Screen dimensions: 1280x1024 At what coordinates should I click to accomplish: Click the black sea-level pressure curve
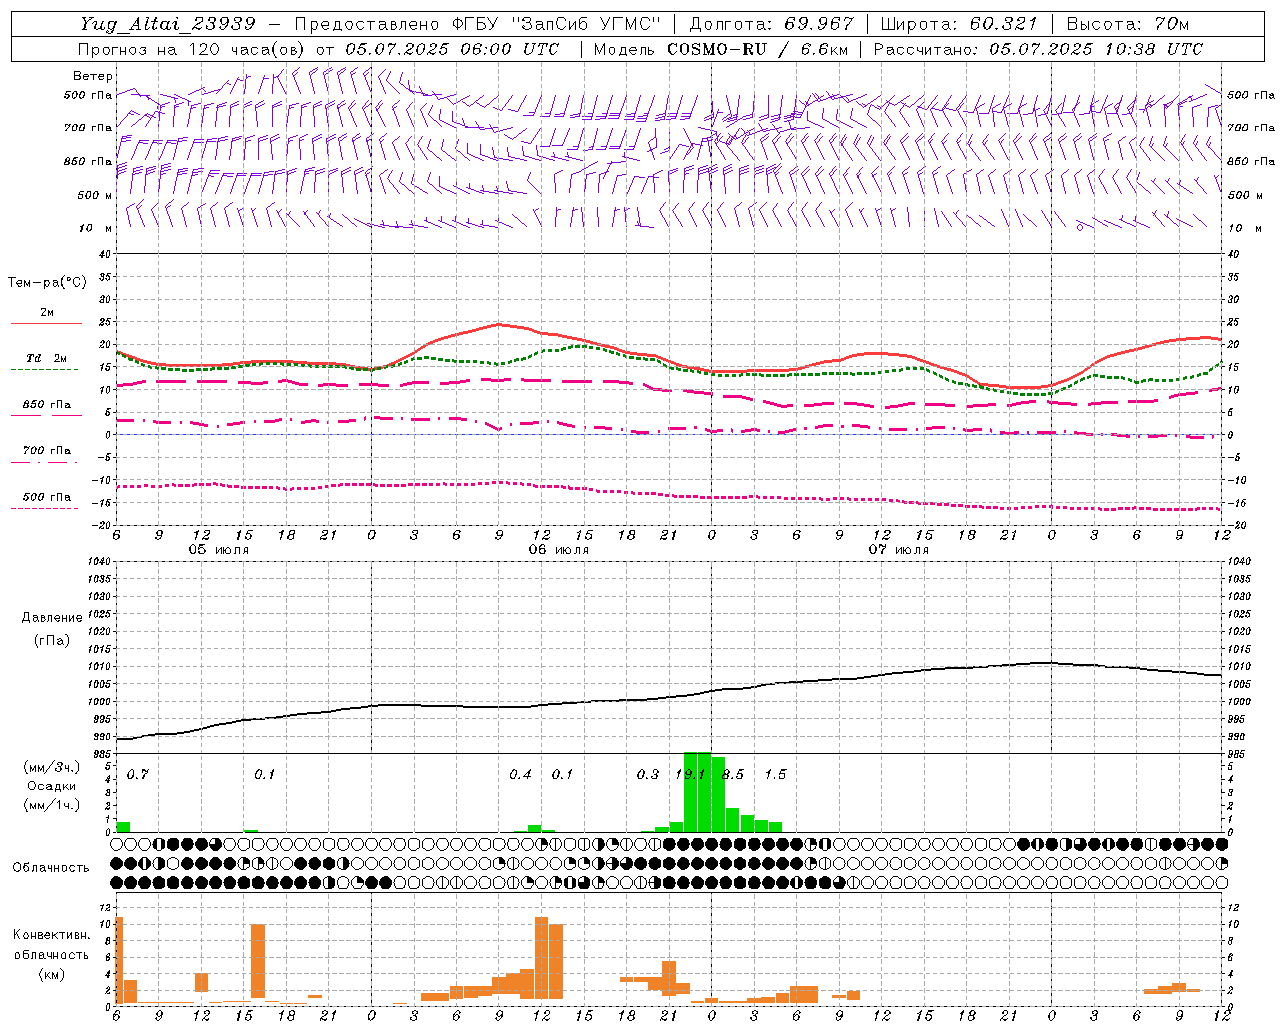[x=668, y=697]
